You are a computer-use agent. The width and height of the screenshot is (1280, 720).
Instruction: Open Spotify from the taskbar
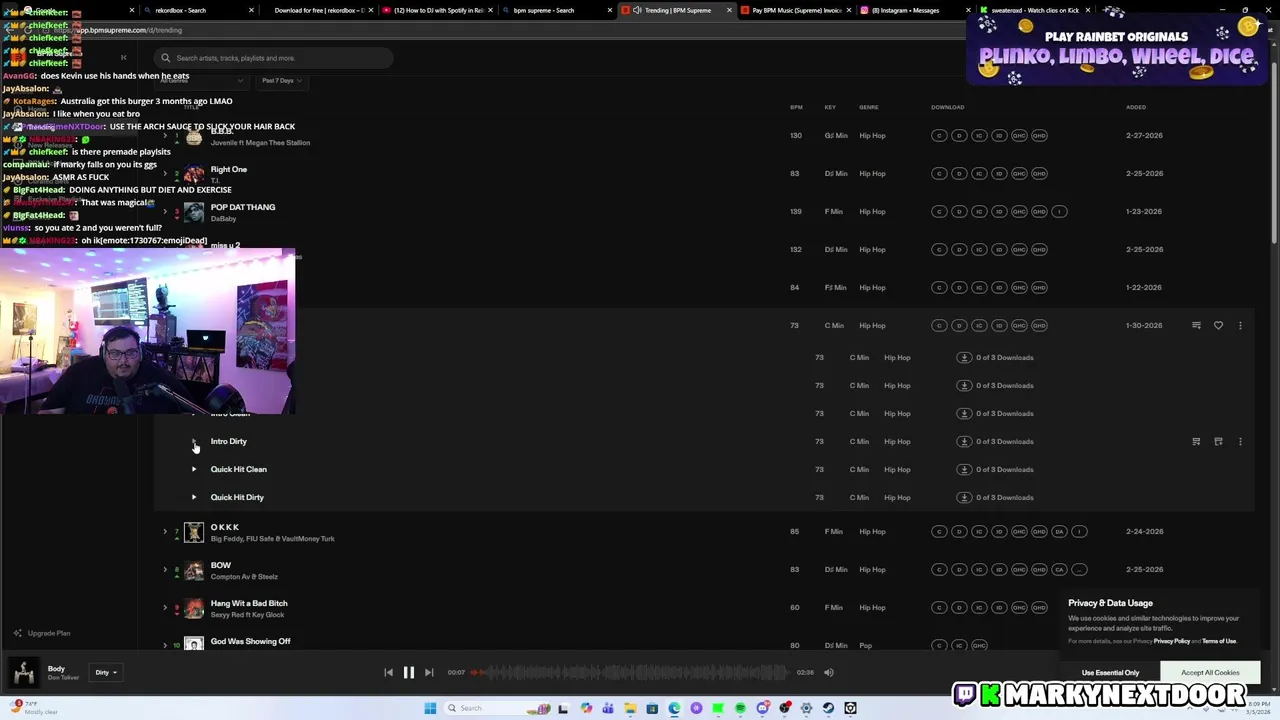(740, 708)
